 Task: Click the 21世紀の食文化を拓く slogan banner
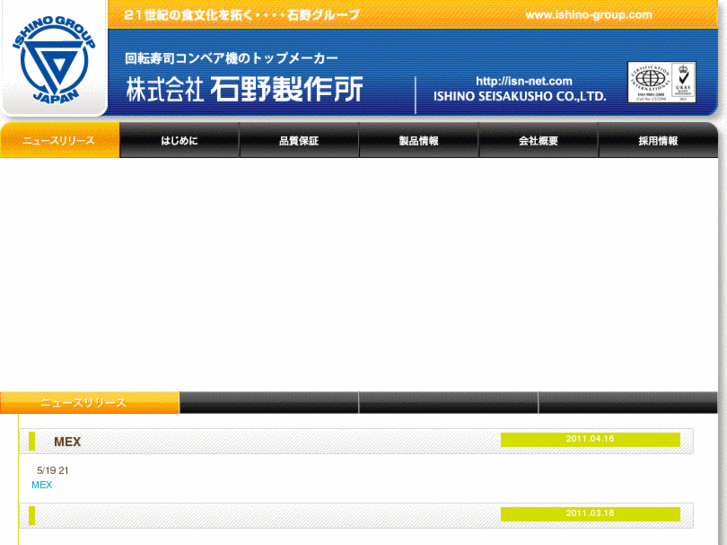(x=242, y=15)
